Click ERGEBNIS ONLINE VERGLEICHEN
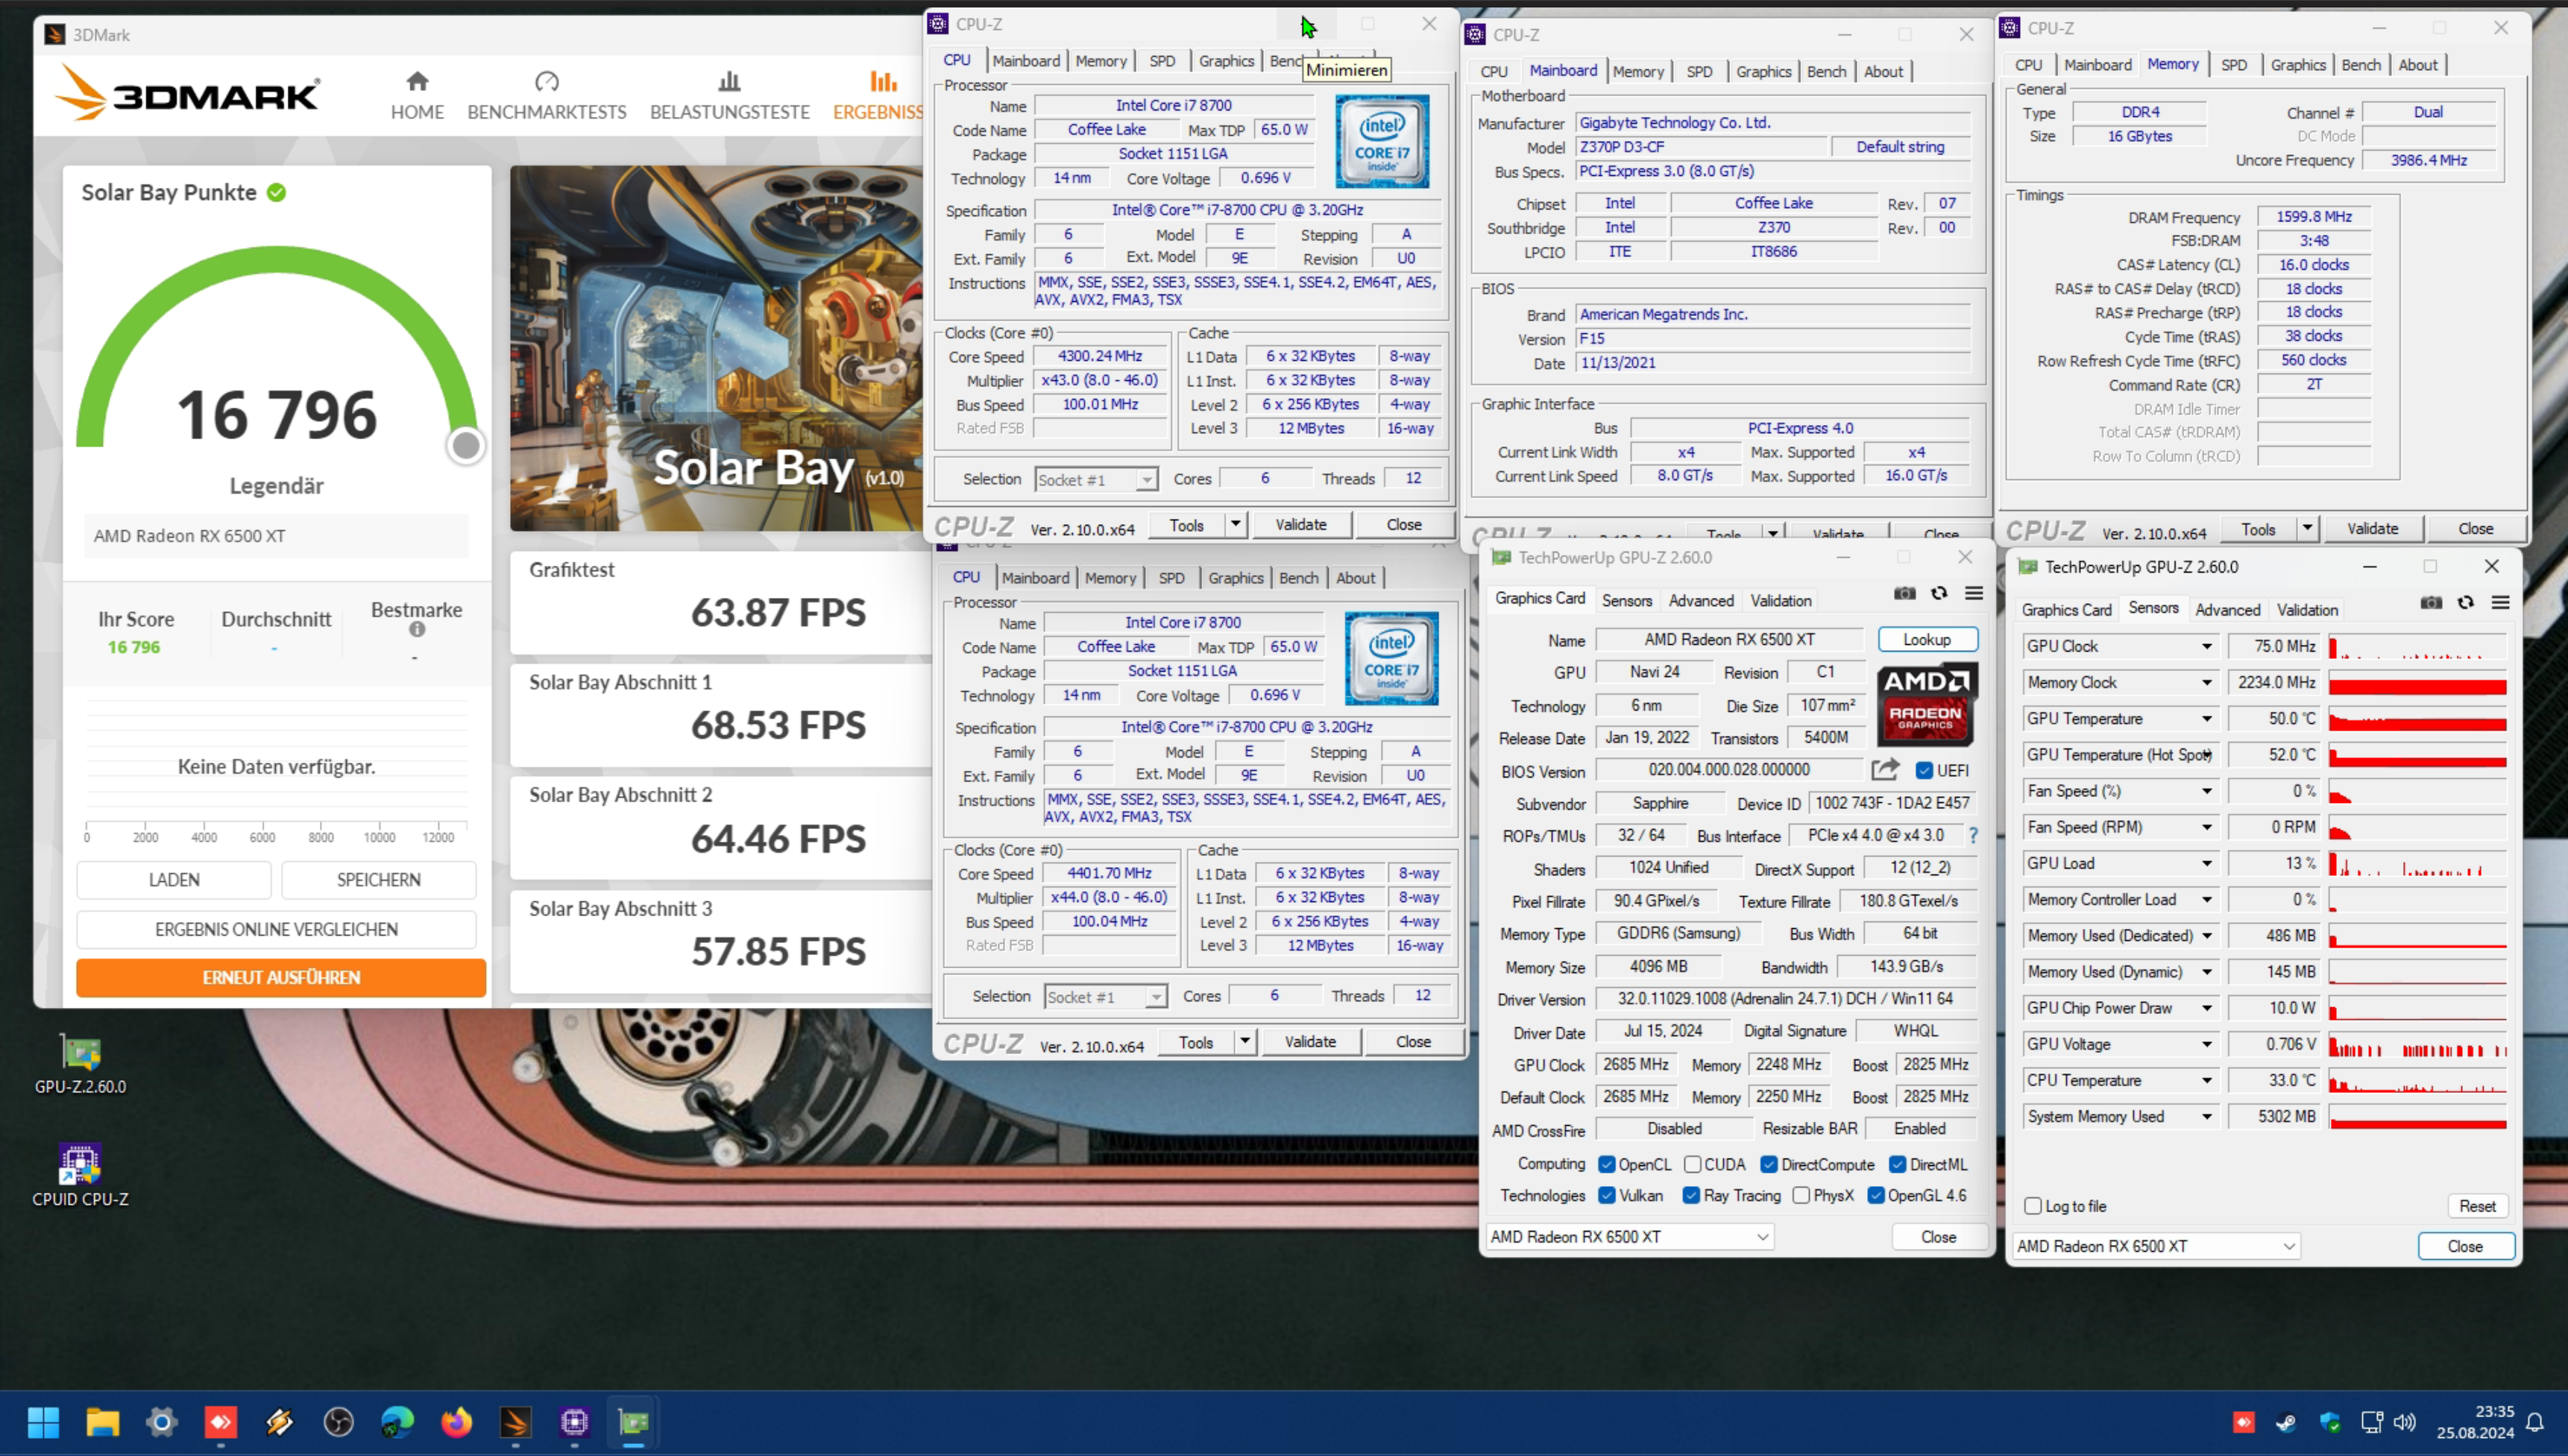Image resolution: width=2568 pixels, height=1456 pixels. tap(276, 929)
